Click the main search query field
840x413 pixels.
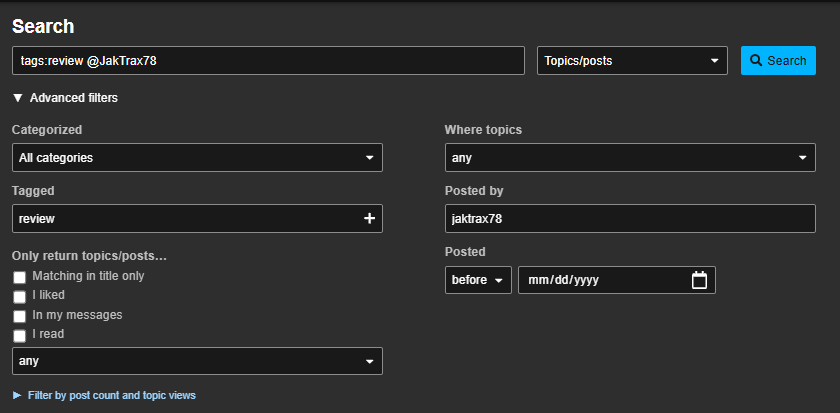pos(268,61)
